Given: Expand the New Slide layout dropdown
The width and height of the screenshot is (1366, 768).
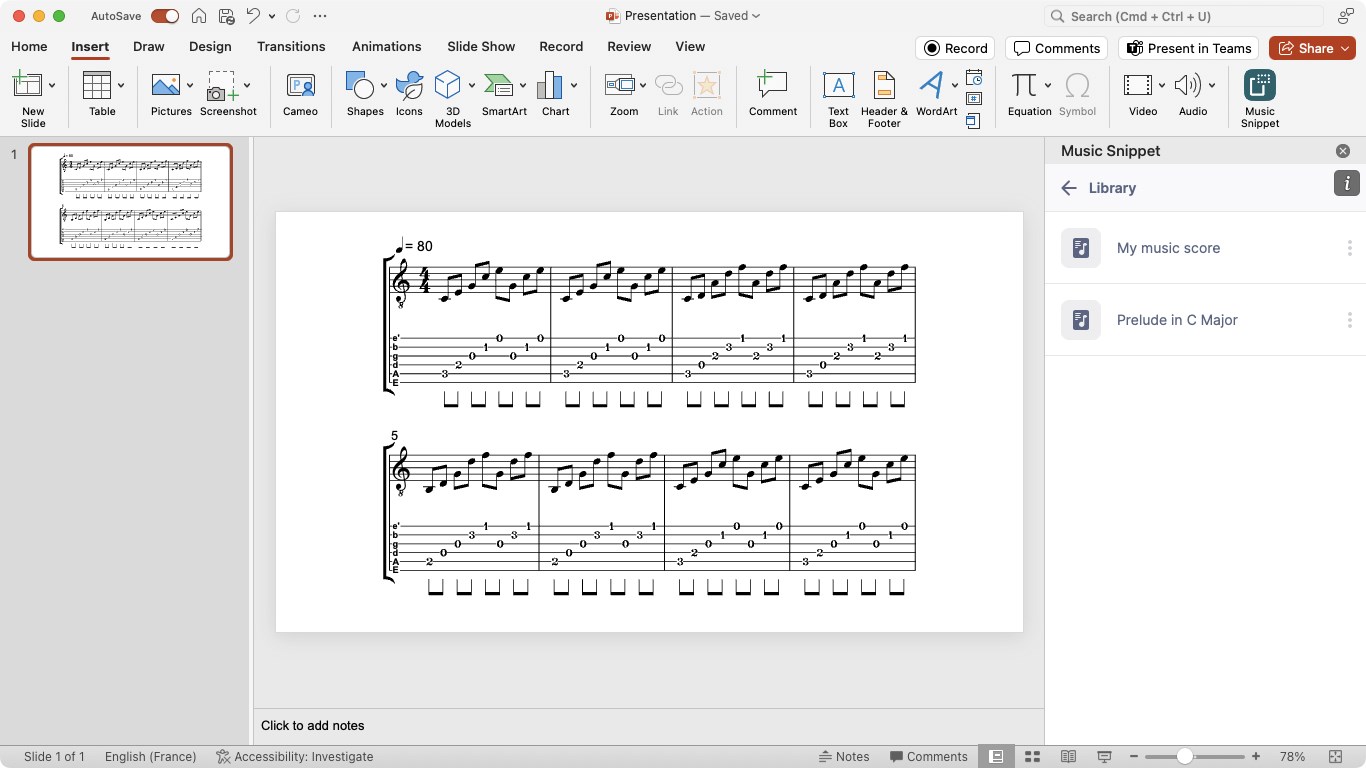Looking at the screenshot, I should click(x=52, y=86).
